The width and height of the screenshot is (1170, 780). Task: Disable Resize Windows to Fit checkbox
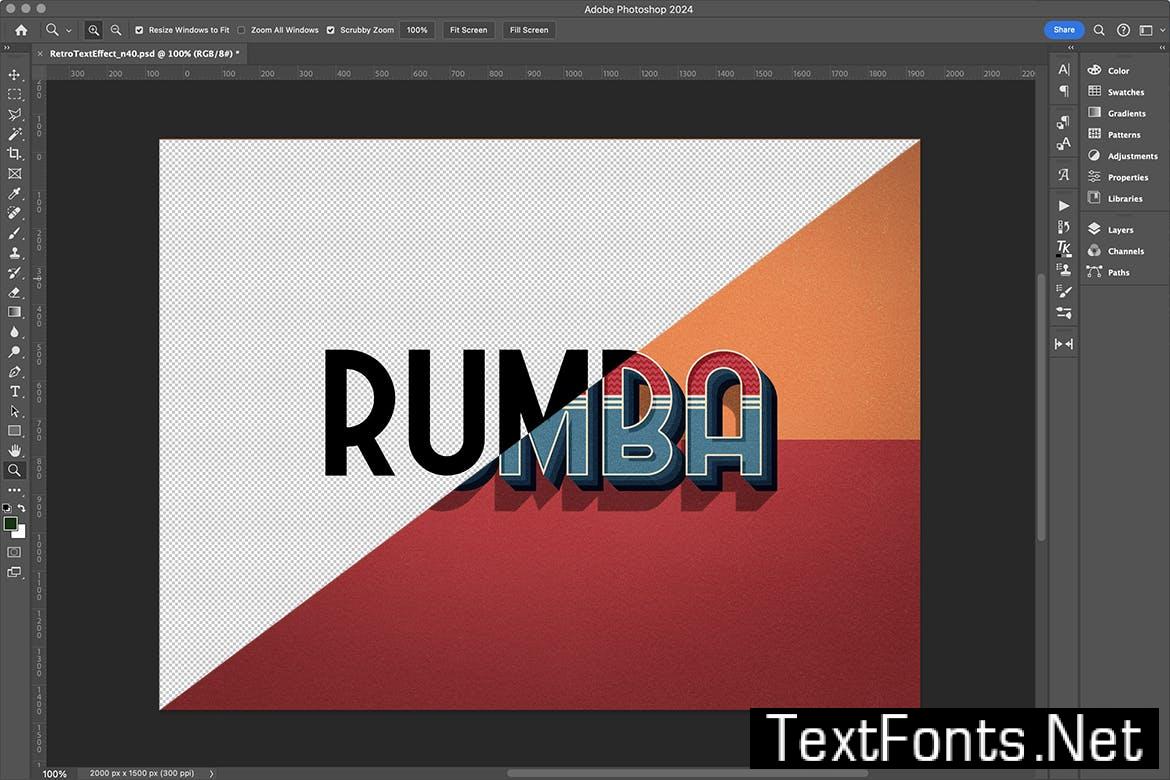coord(139,30)
